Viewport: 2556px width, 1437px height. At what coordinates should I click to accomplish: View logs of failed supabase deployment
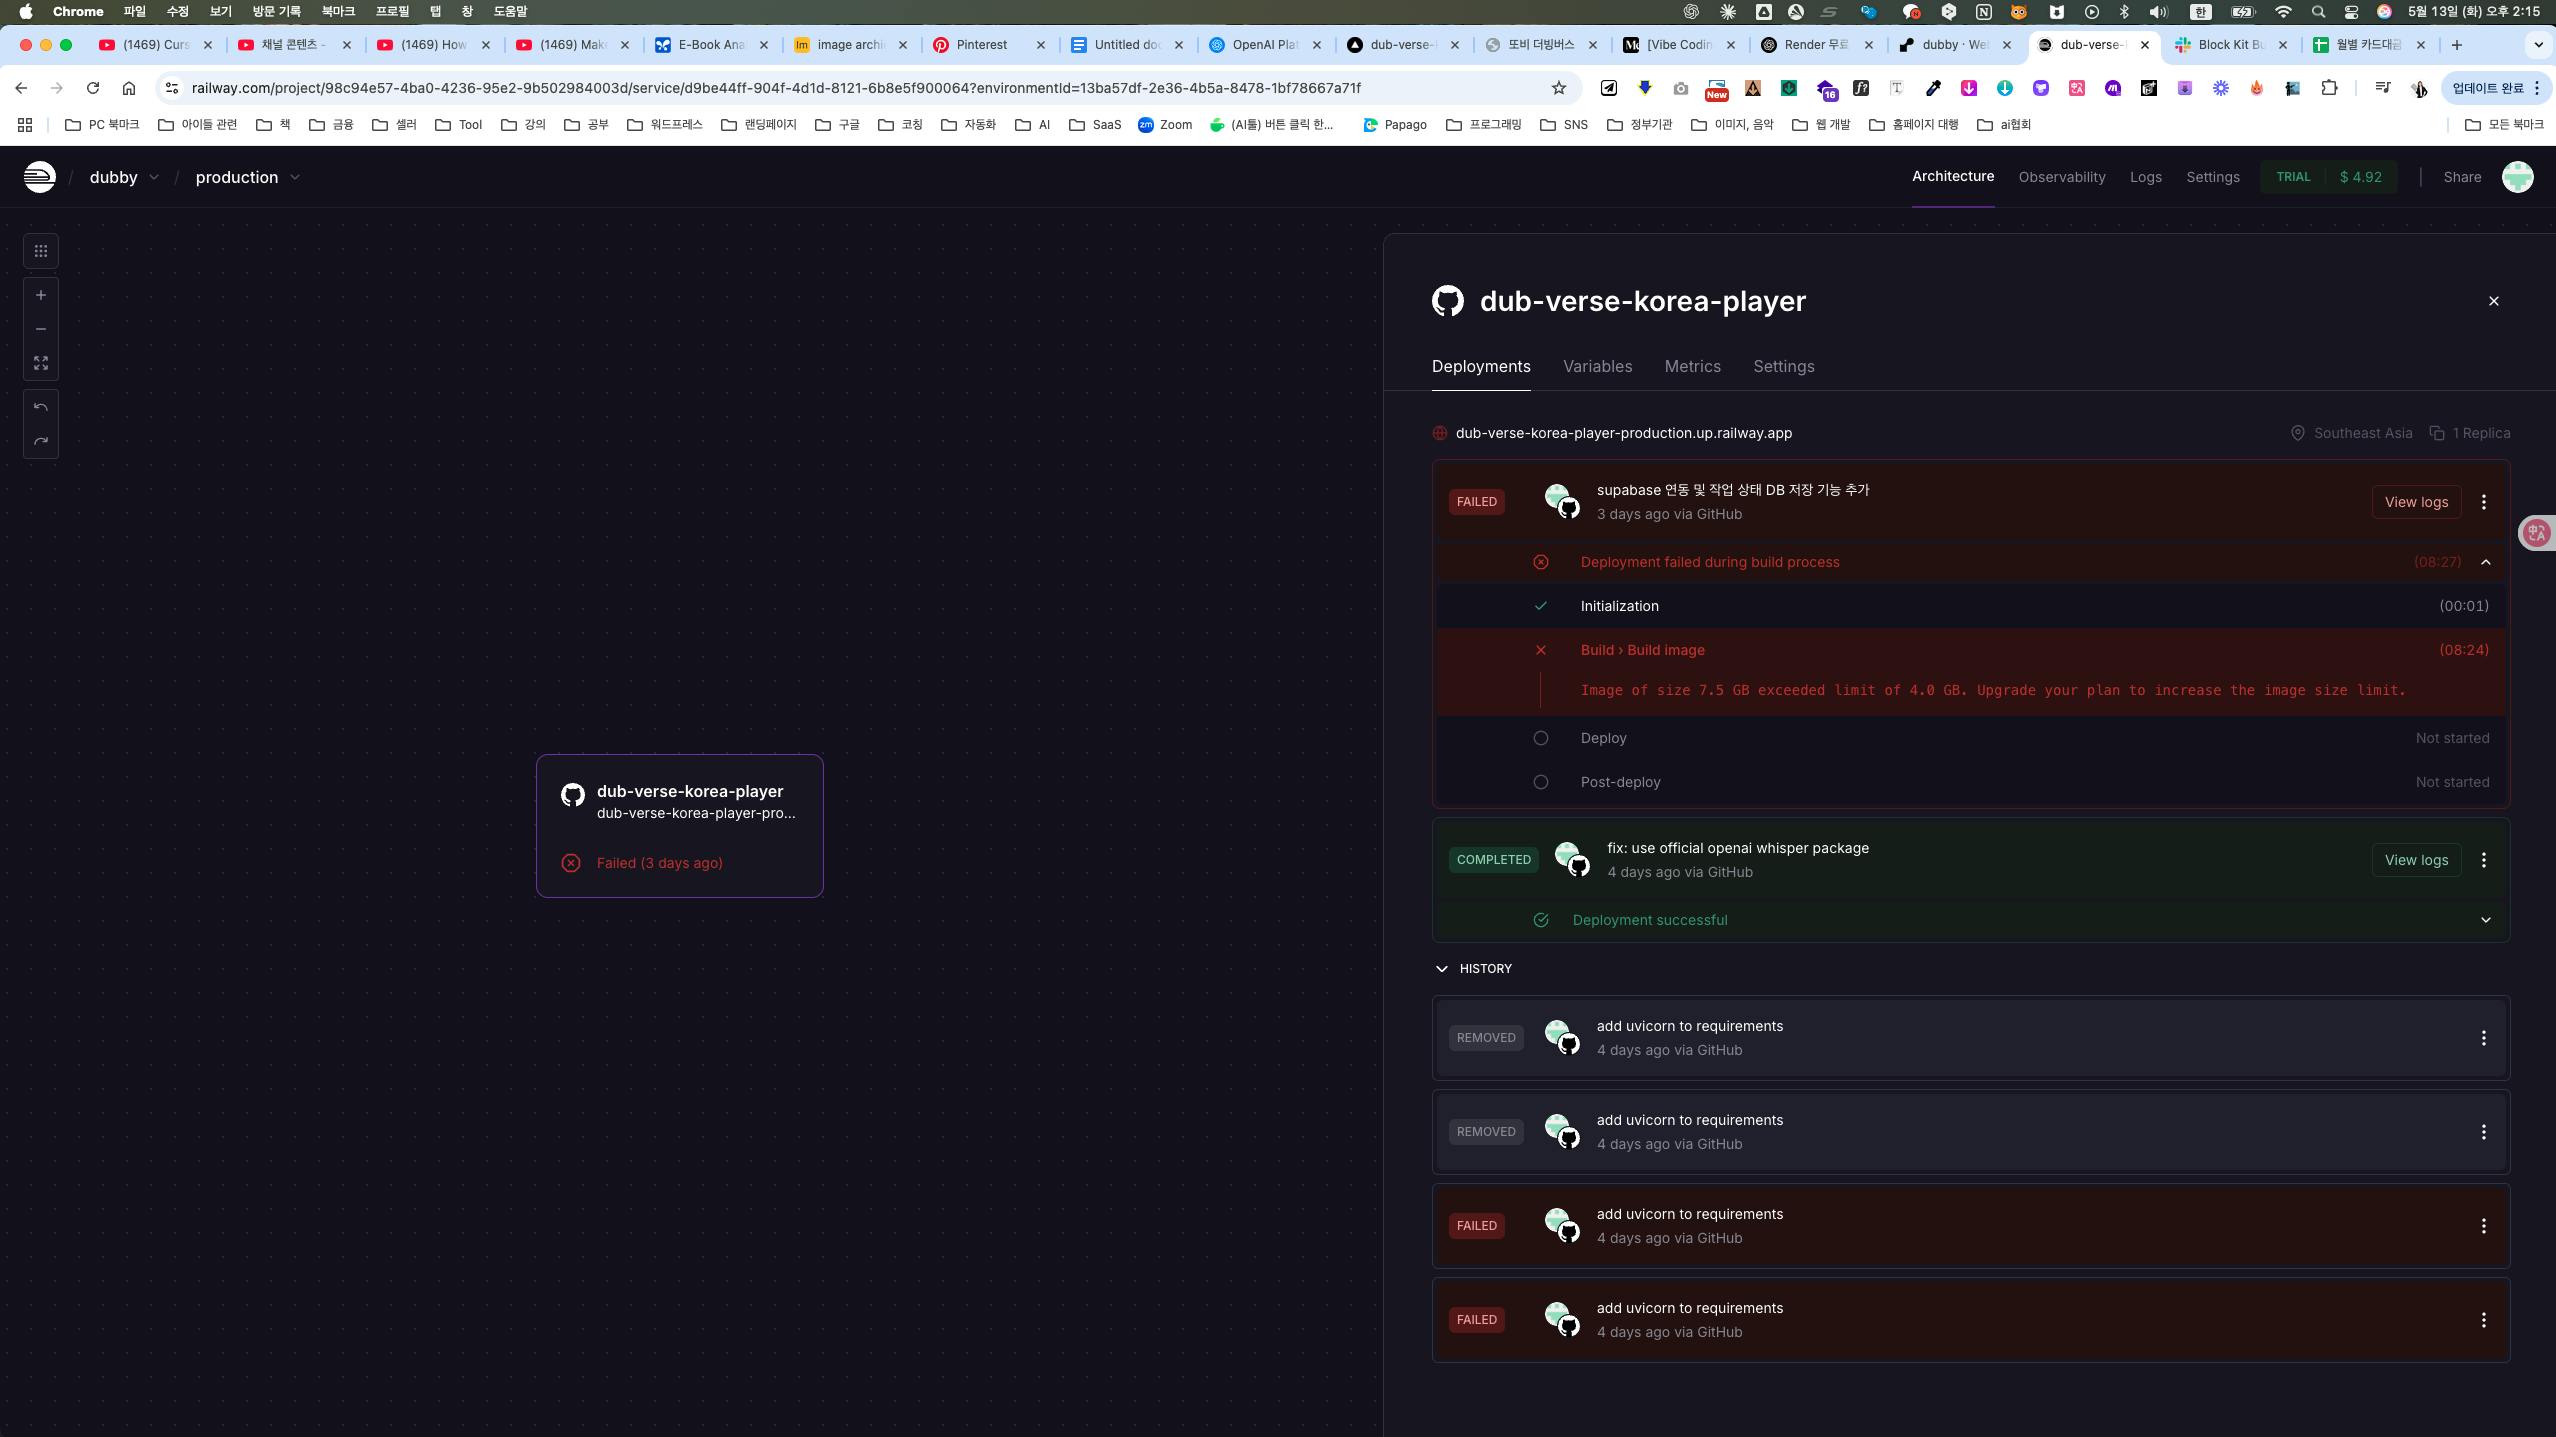tap(2415, 502)
